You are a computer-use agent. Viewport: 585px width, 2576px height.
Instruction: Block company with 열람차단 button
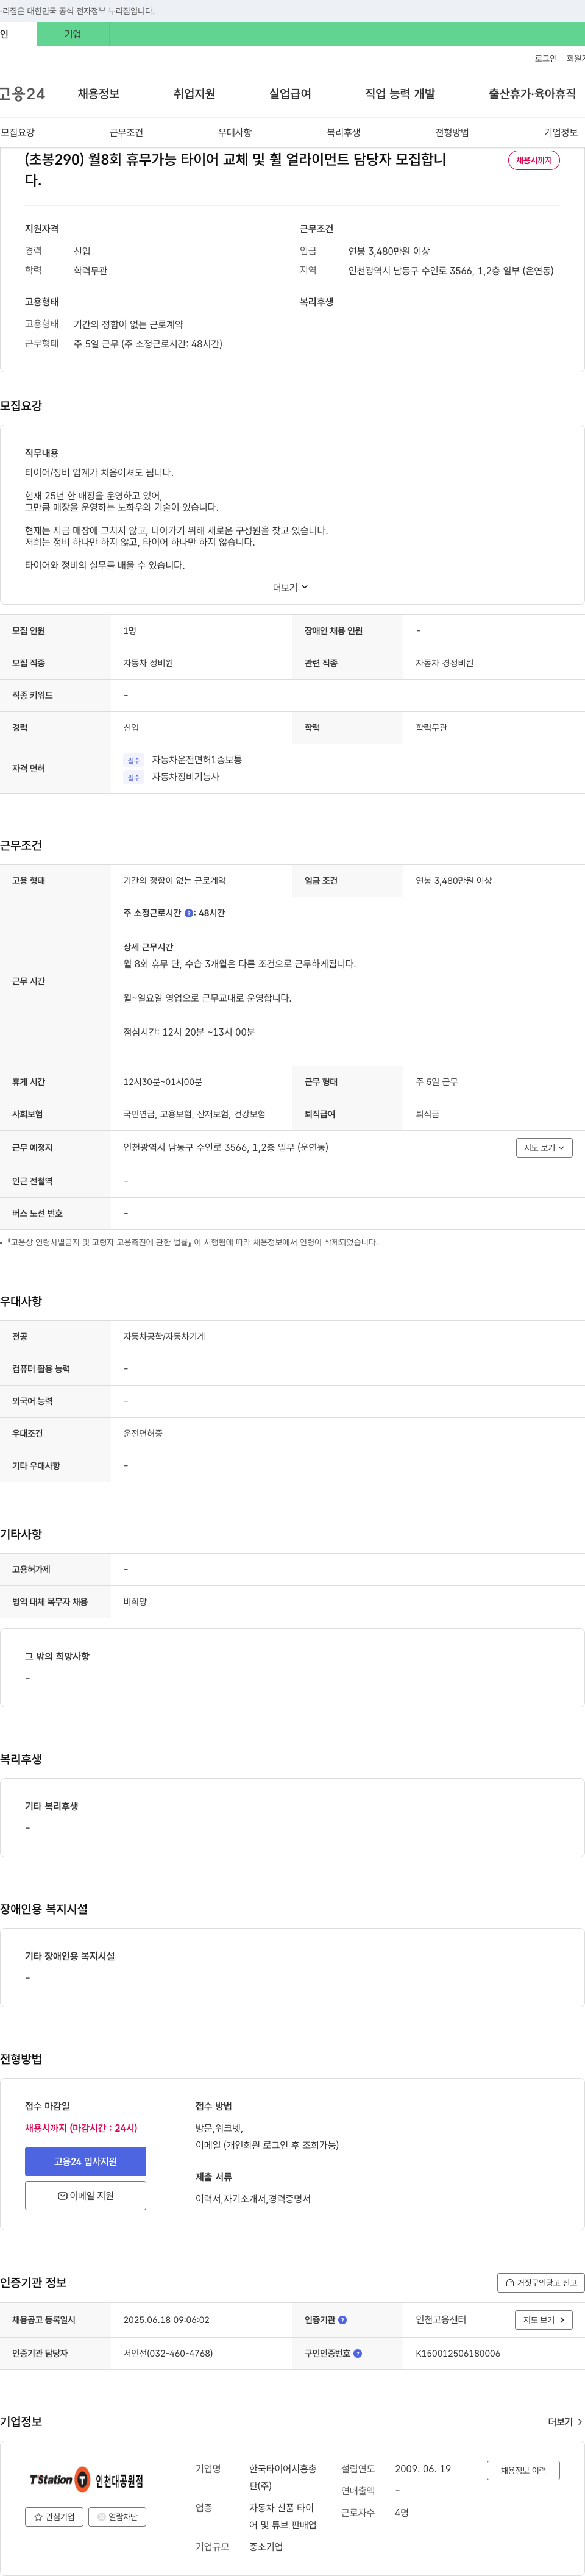pos(118,2517)
